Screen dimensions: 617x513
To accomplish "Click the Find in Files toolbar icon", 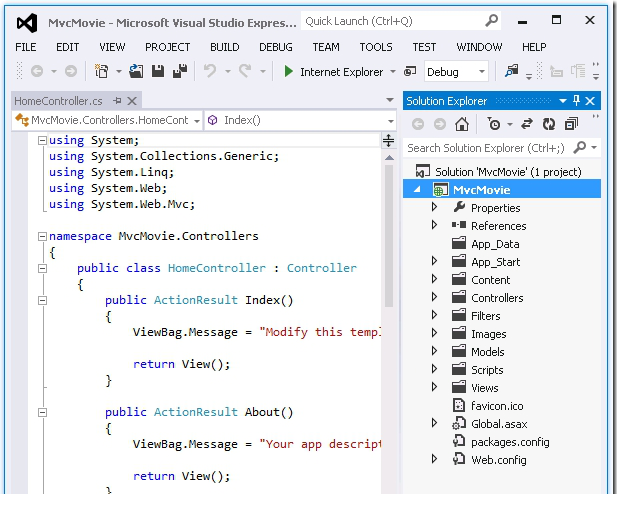I will (512, 71).
